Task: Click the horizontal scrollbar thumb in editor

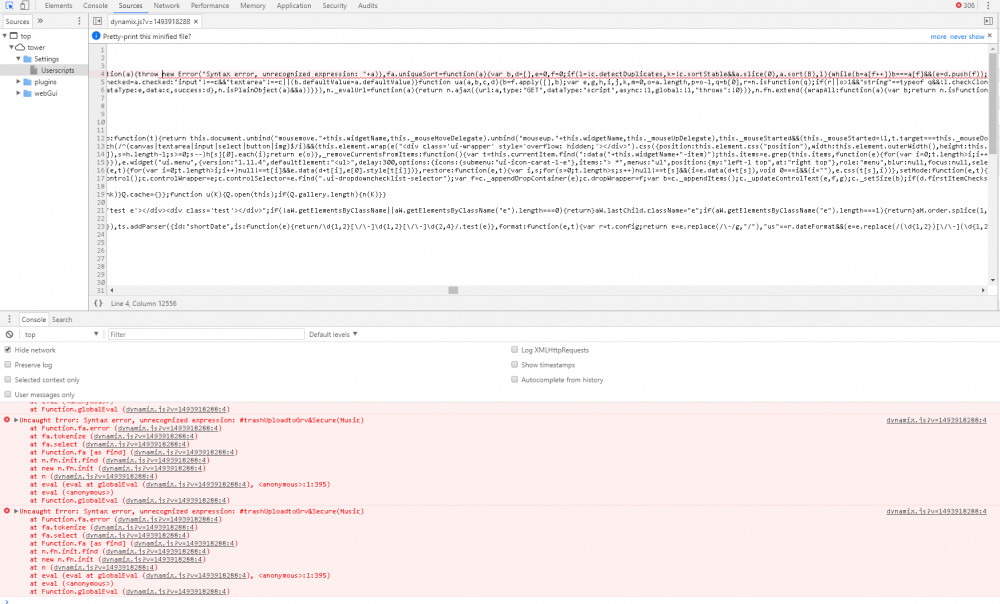Action: (453, 290)
